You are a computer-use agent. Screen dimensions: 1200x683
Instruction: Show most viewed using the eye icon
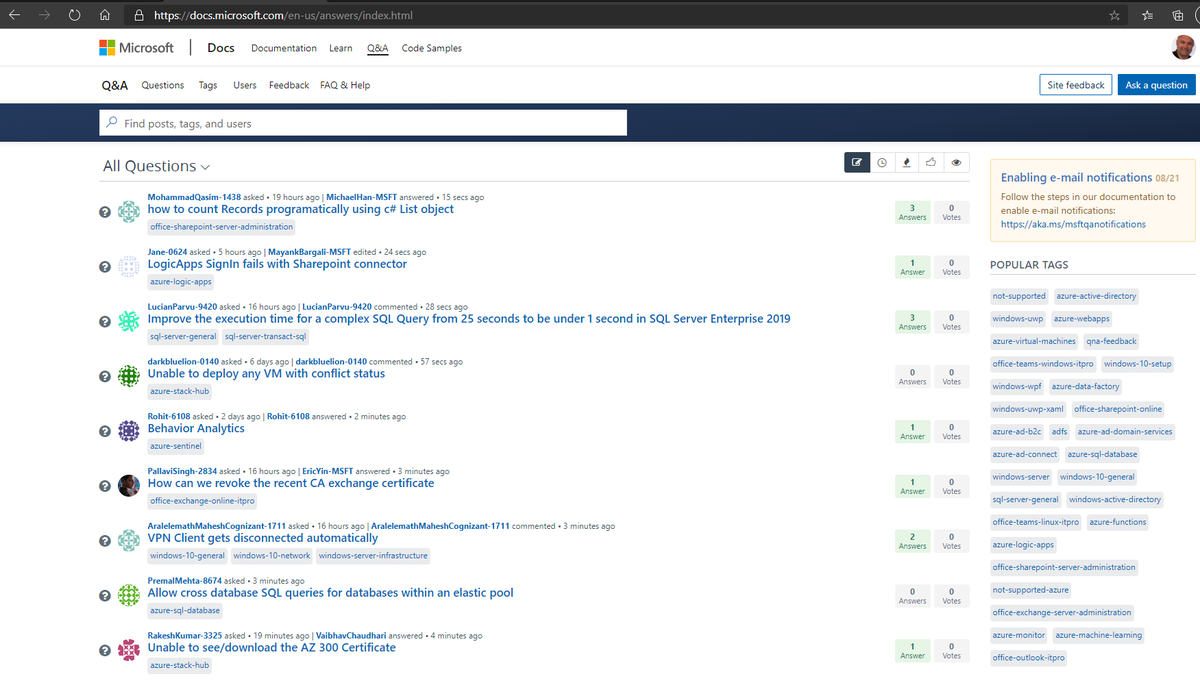click(956, 161)
